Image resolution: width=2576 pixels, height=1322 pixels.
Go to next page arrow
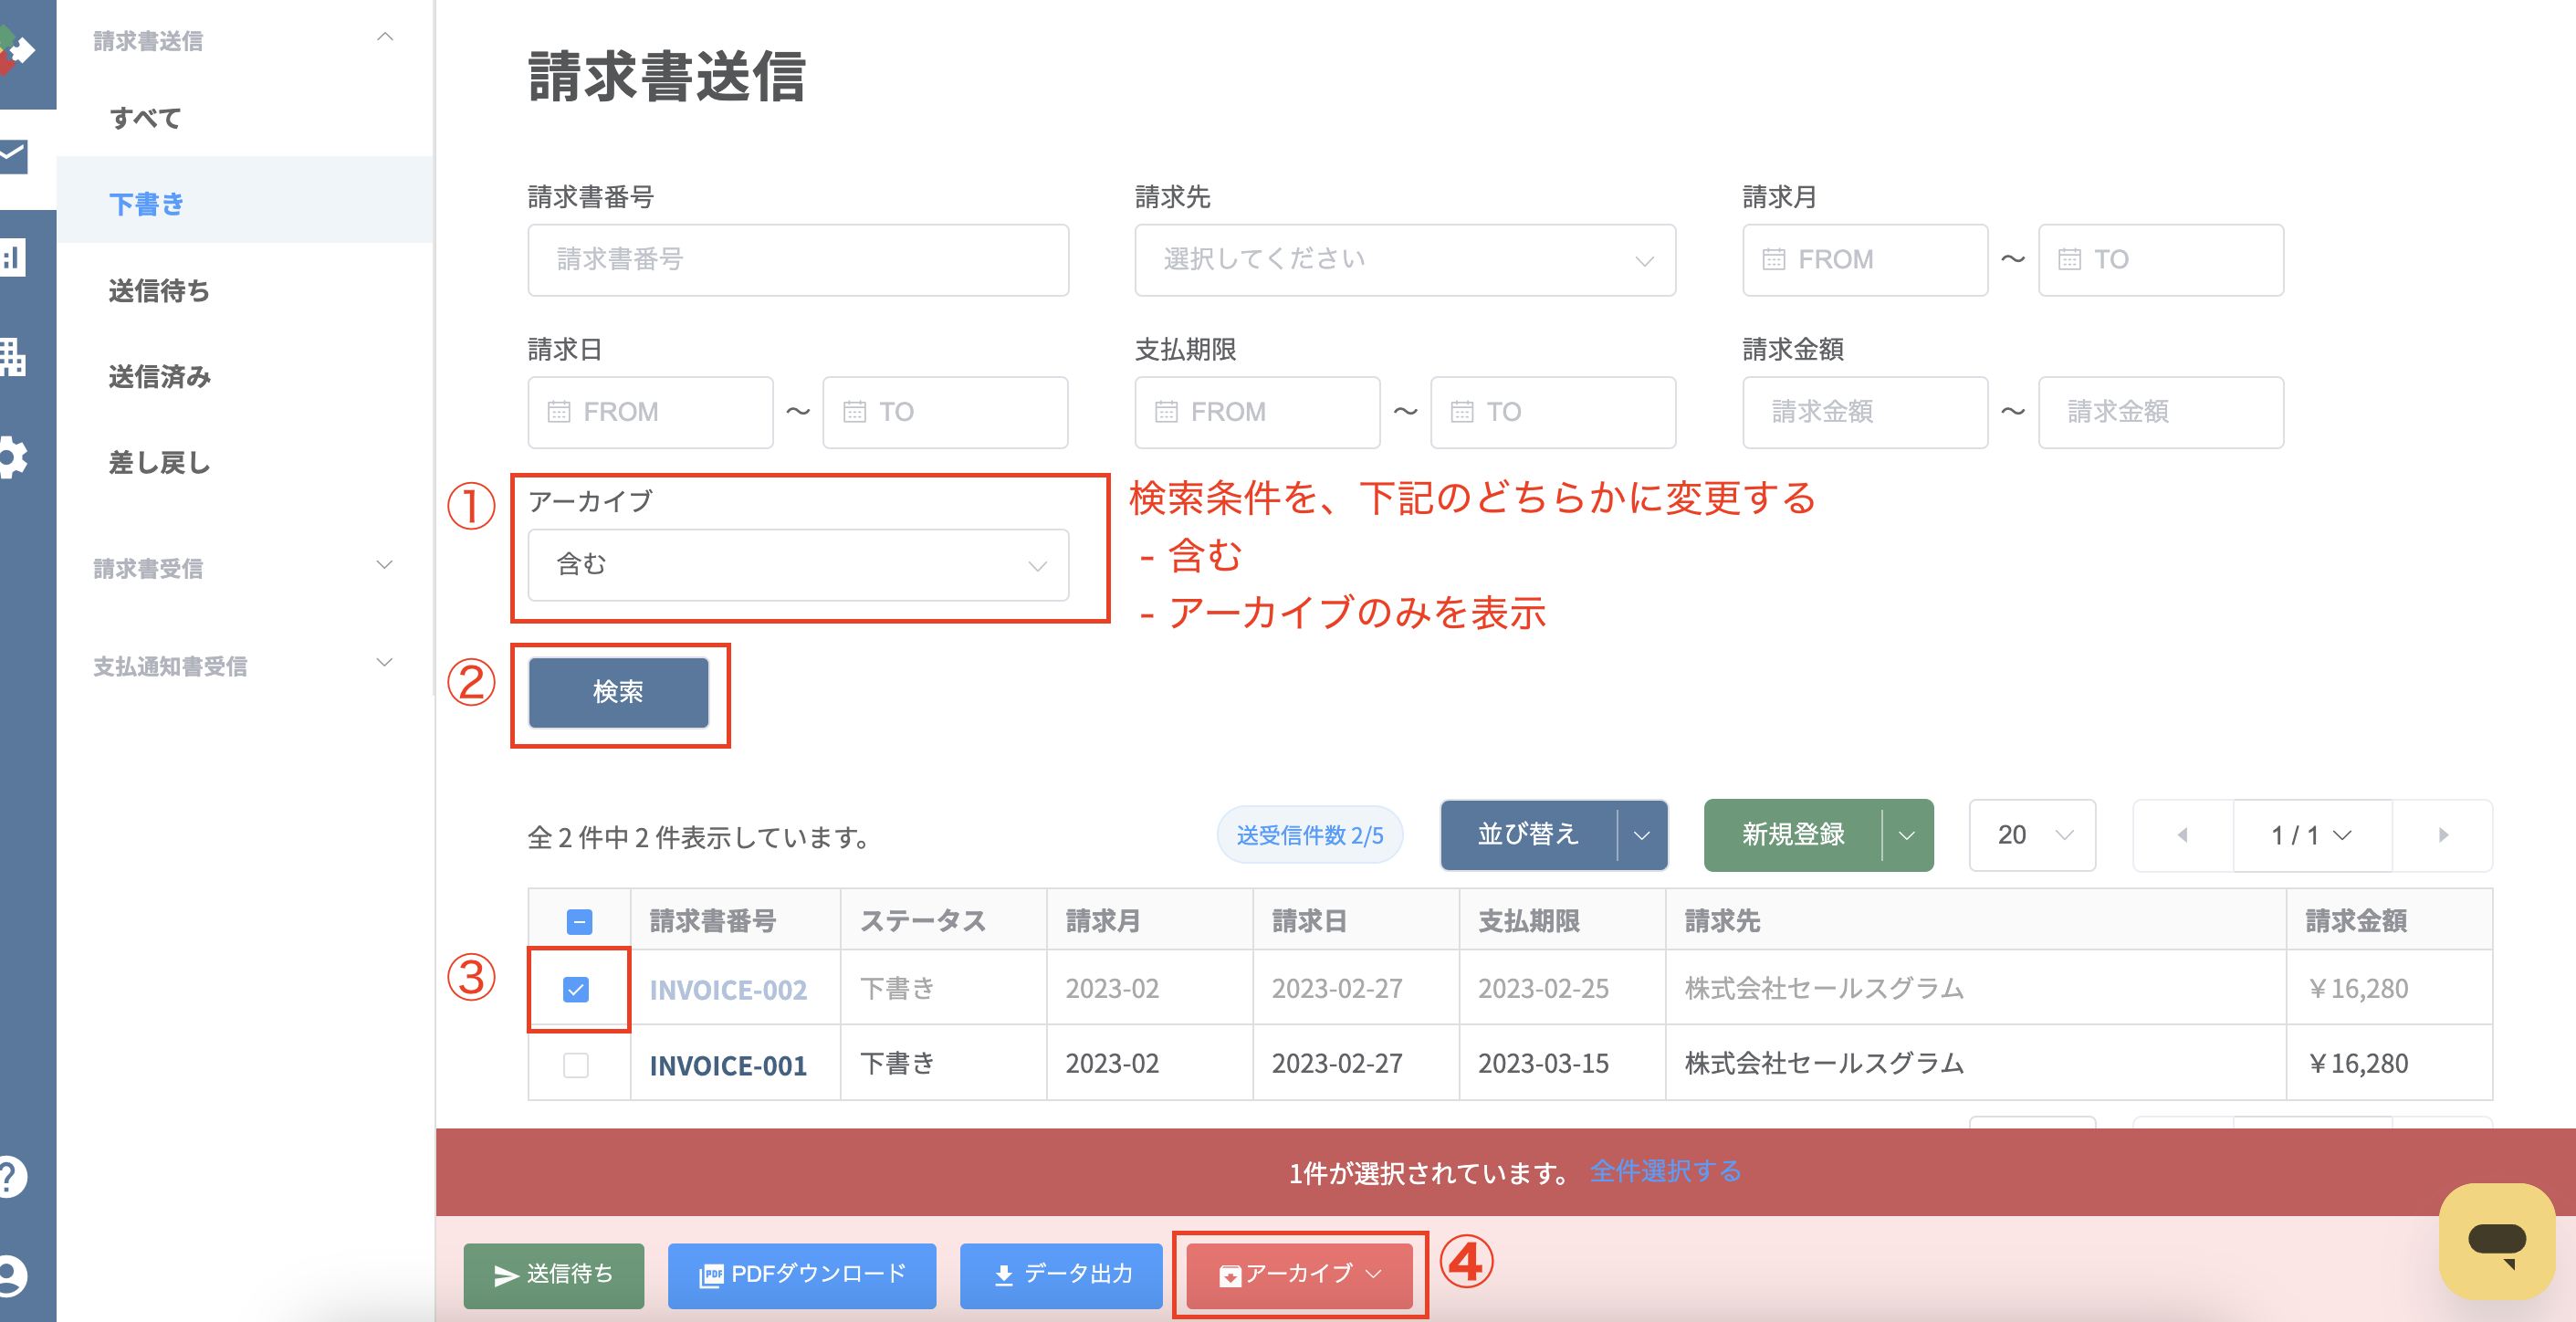tap(2443, 835)
